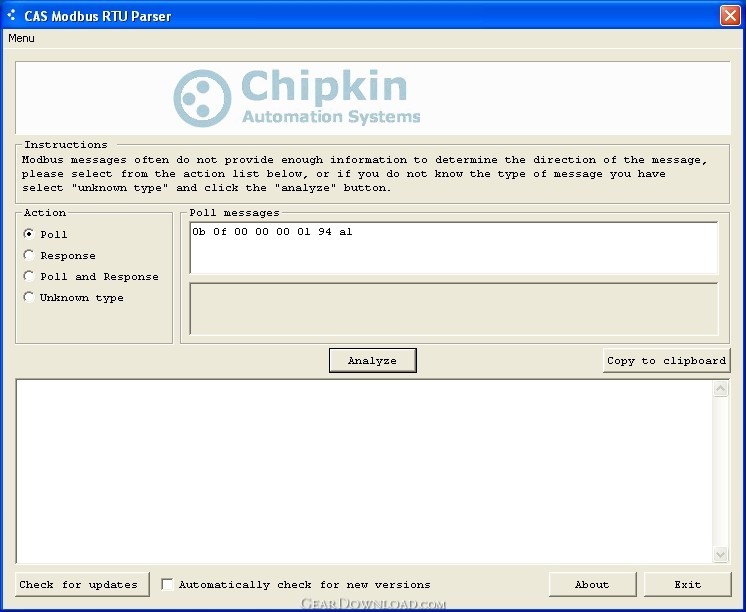746x612 pixels.
Task: Click the hex text '0b 0f 00 00 00 01 94 a1'
Action: pos(272,232)
